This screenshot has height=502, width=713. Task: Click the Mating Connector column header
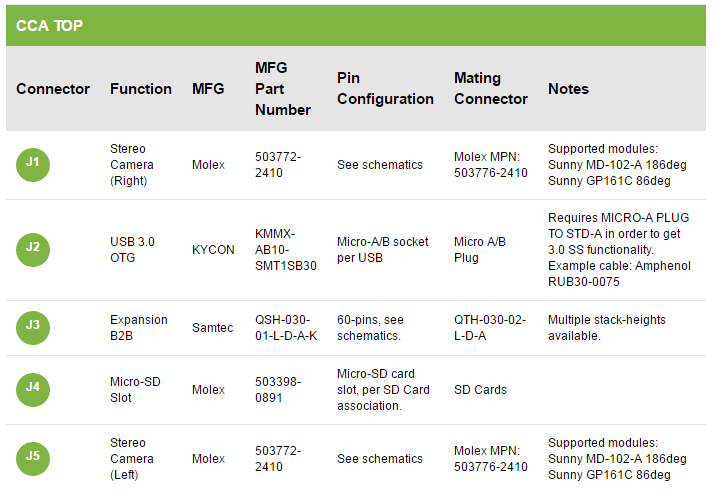[490, 89]
